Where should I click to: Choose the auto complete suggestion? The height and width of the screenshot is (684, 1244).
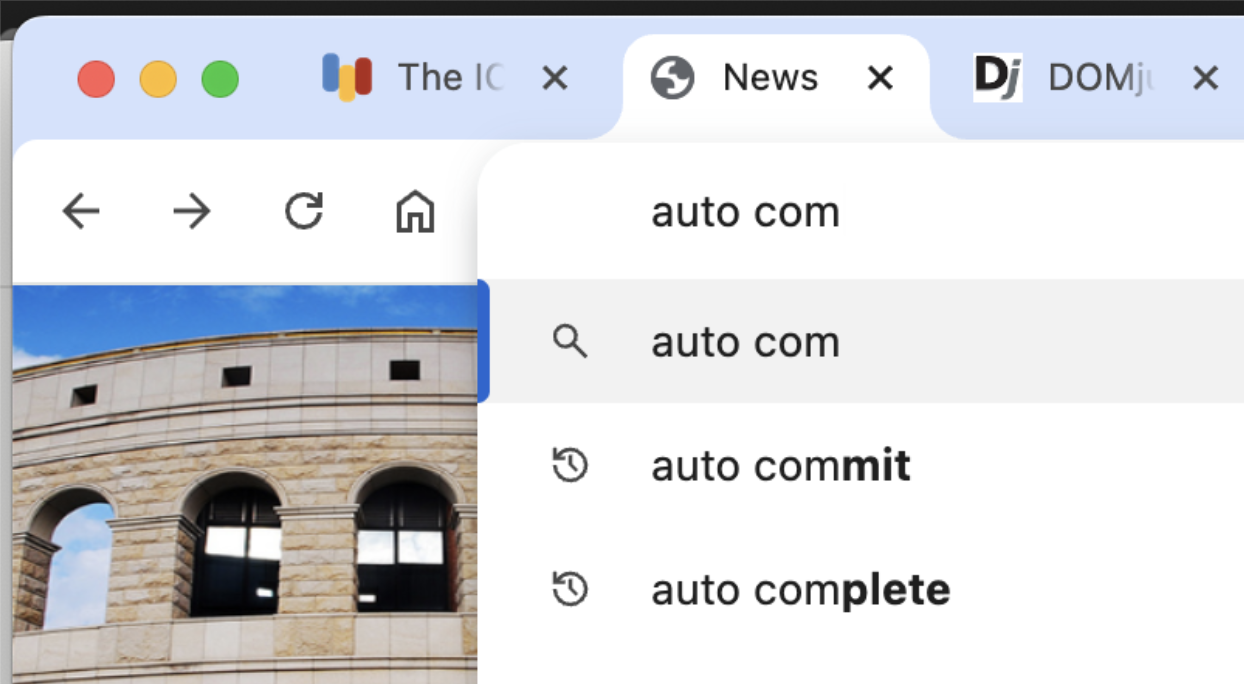click(x=800, y=590)
